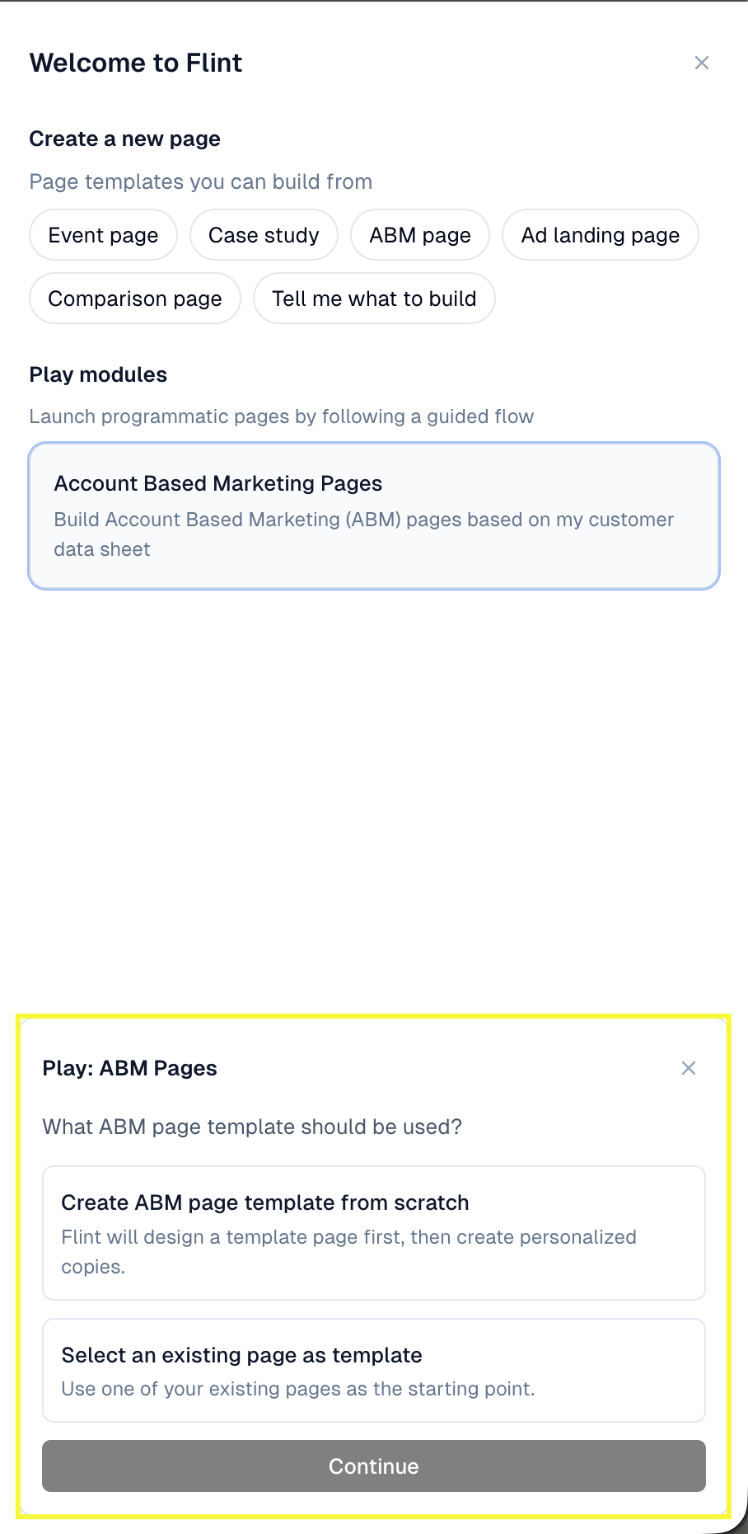Choose the Comparison page template

coord(135,298)
